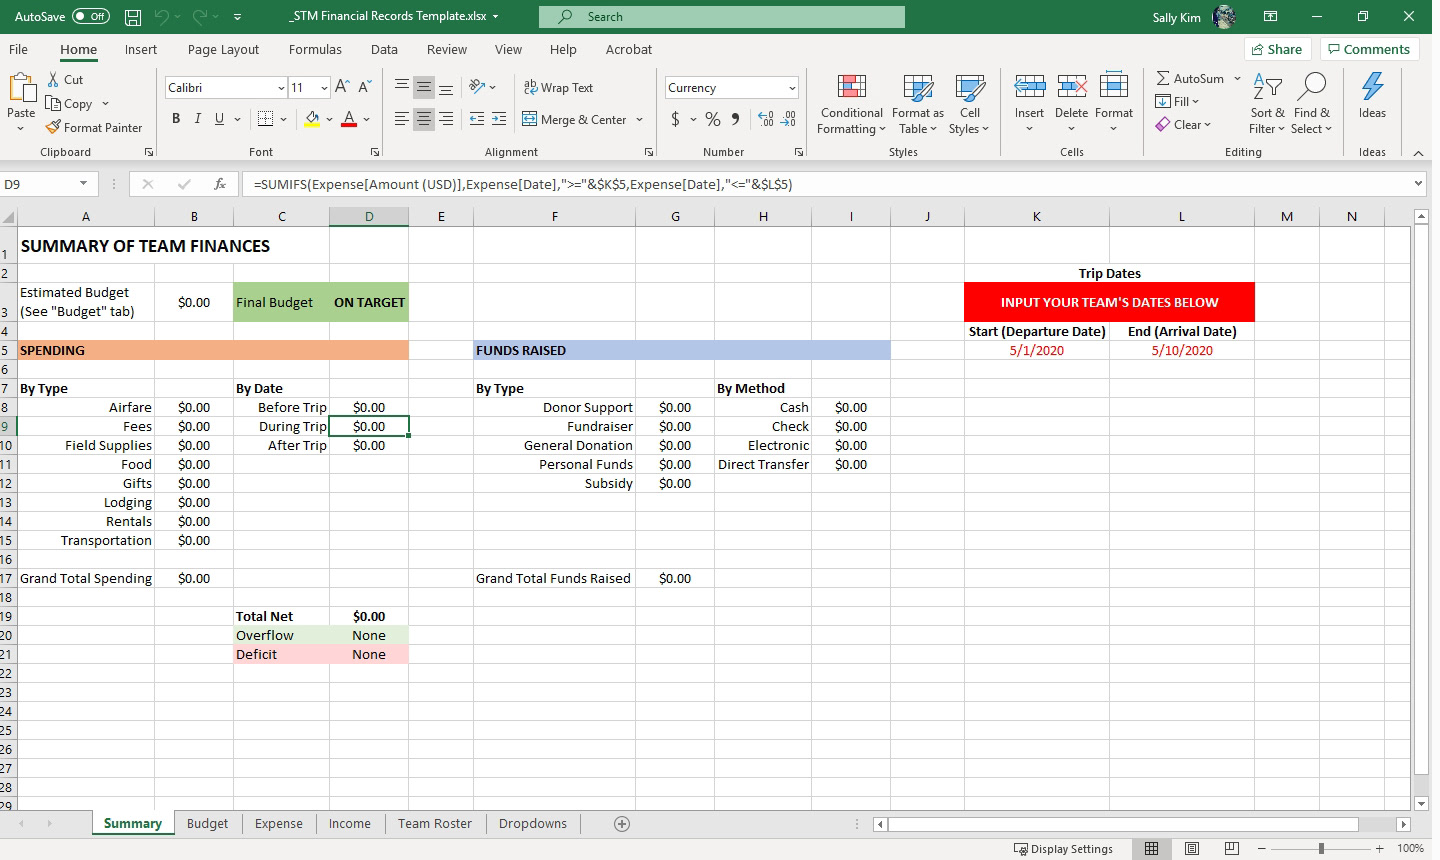Click the Orientation text angle icon
The height and width of the screenshot is (860, 1440).
477,87
